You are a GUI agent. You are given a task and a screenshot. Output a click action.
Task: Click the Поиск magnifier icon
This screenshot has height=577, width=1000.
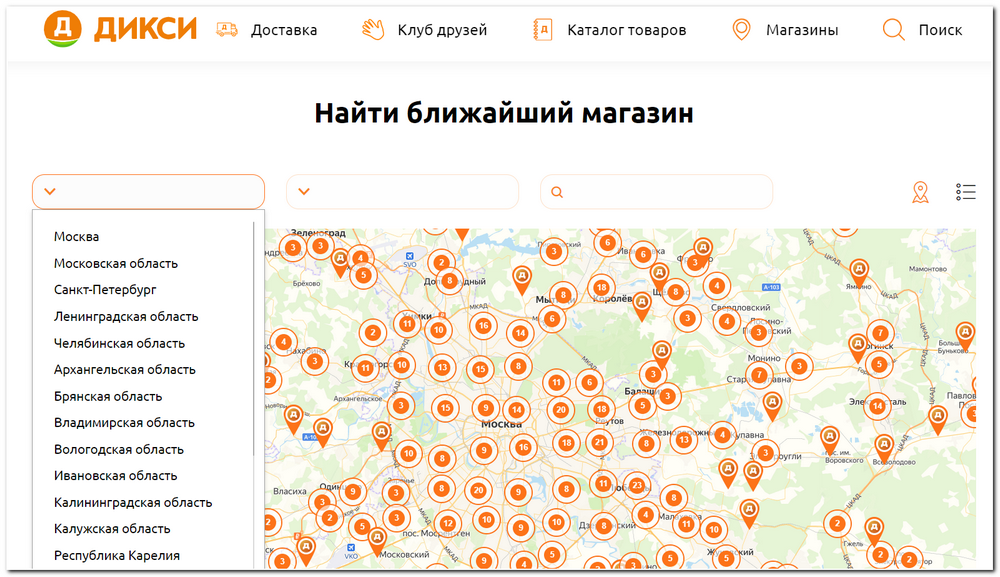coord(893,30)
